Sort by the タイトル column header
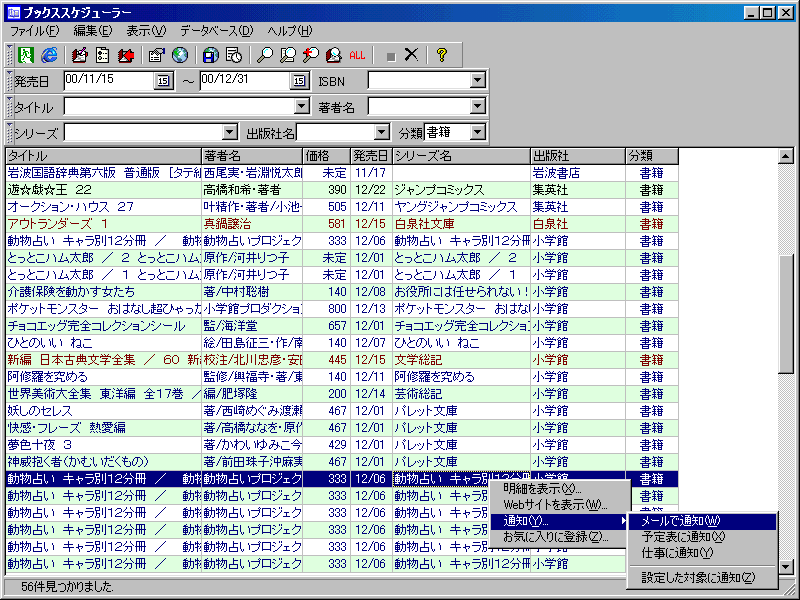The height and width of the screenshot is (600, 800). coord(104,156)
